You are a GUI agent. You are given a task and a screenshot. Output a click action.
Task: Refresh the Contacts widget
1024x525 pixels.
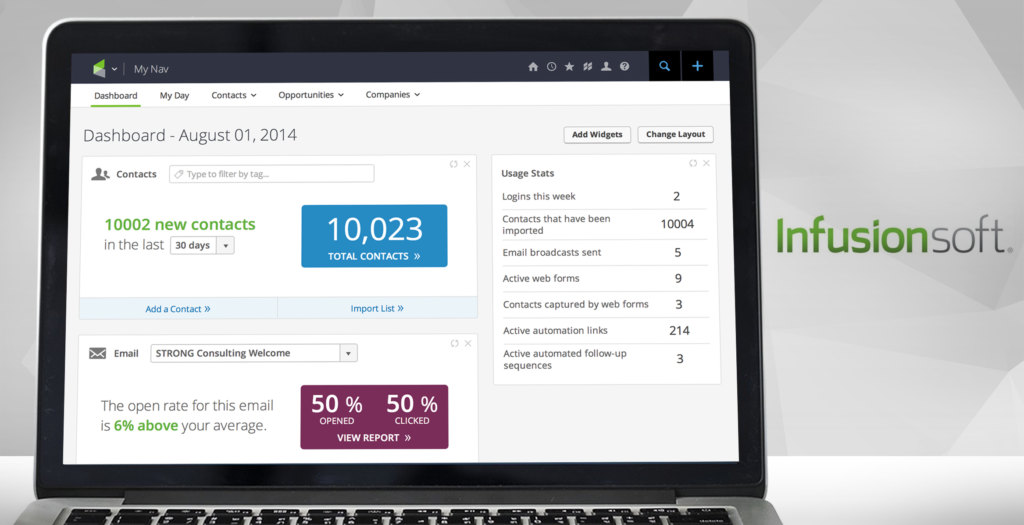pyautogui.click(x=453, y=165)
